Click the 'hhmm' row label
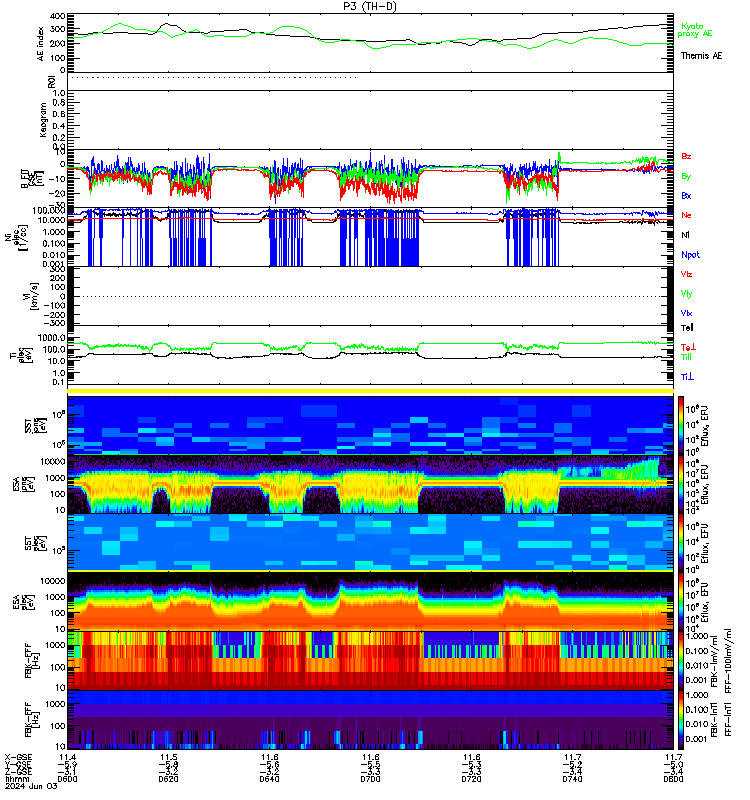The image size is (750, 800). (x=17, y=779)
